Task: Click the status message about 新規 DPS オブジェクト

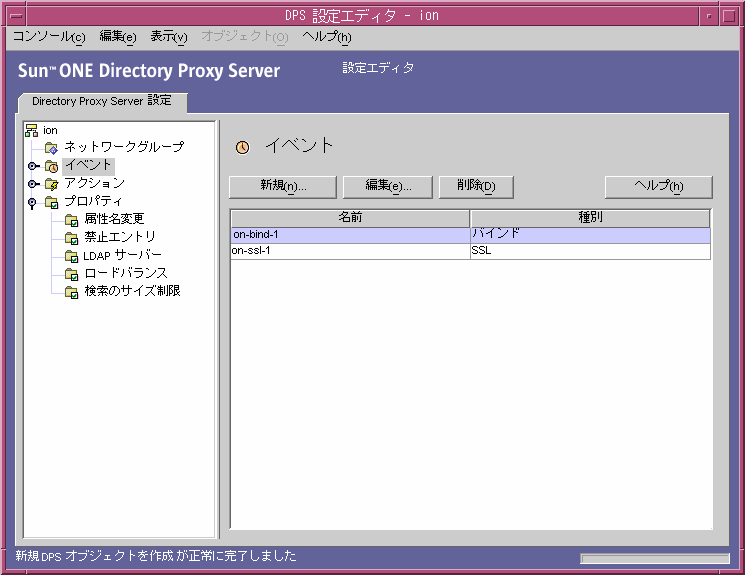Action: tap(156, 556)
